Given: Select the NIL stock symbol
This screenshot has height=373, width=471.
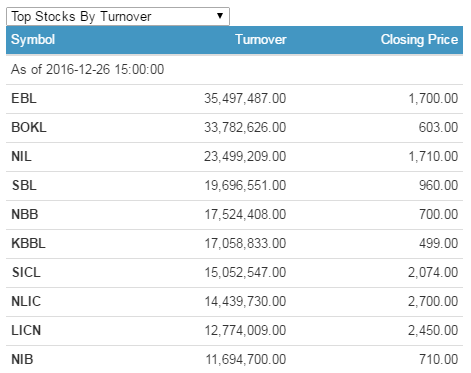Looking at the screenshot, I should pyautogui.click(x=21, y=156).
